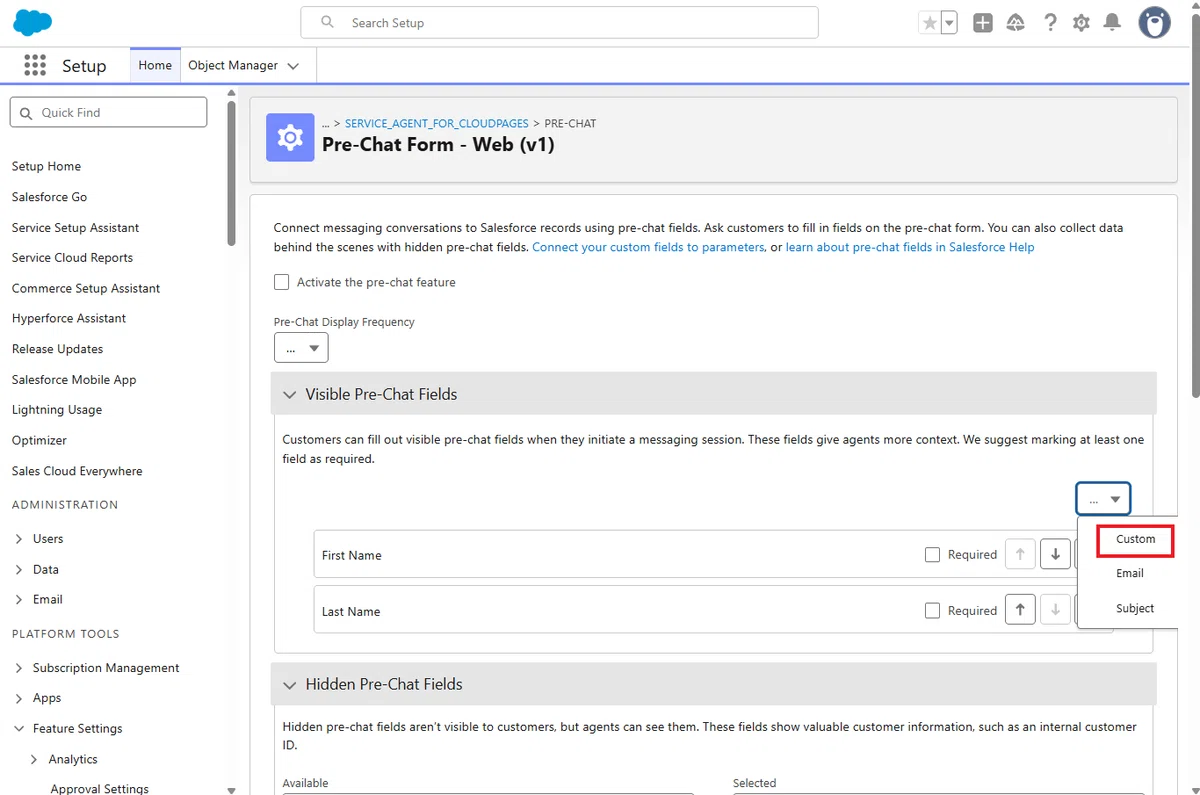Mark First Name as Required
The width and height of the screenshot is (1200, 795).
tap(932, 554)
